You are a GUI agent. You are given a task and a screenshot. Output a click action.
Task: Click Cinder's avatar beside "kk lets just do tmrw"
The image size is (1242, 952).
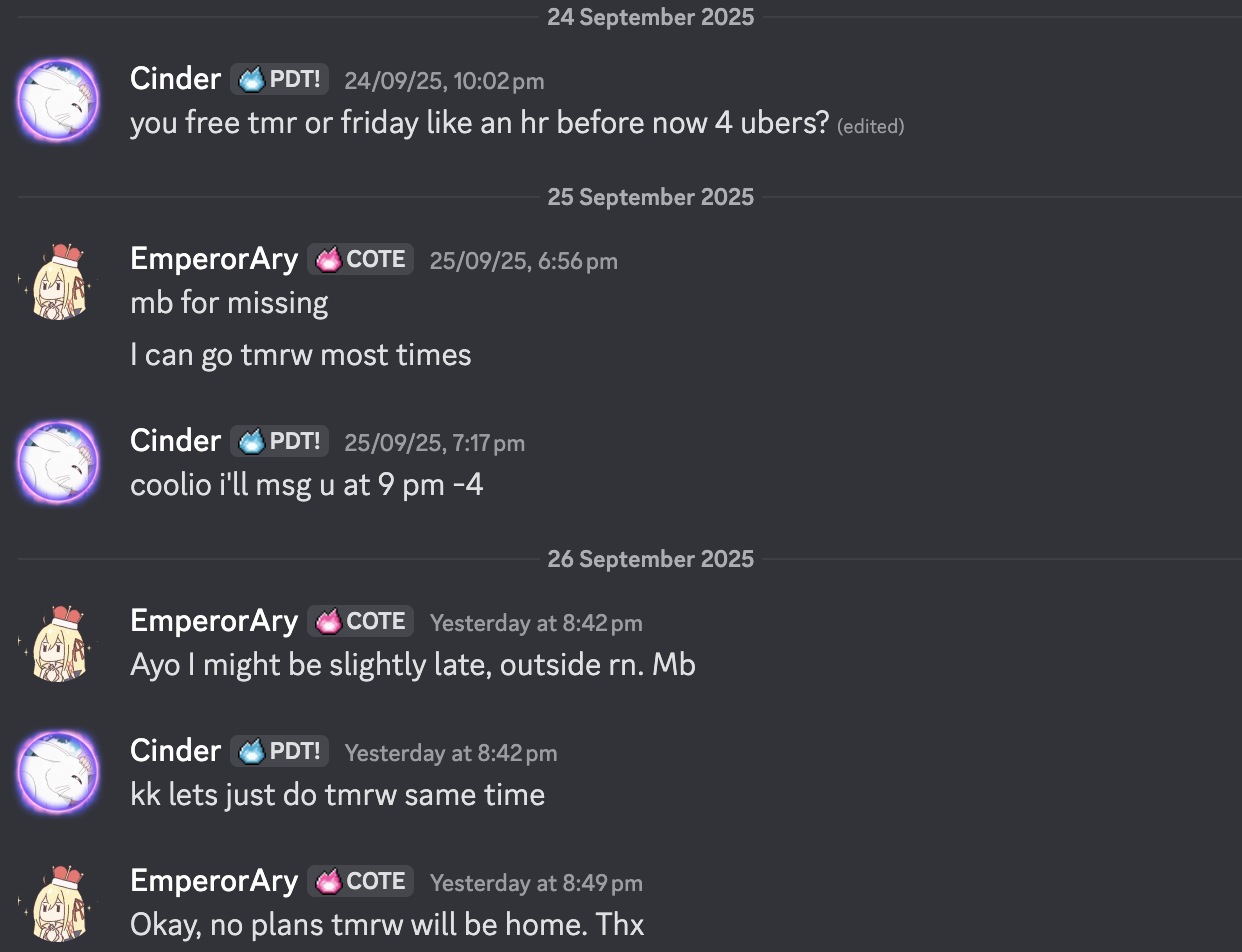tap(58, 772)
